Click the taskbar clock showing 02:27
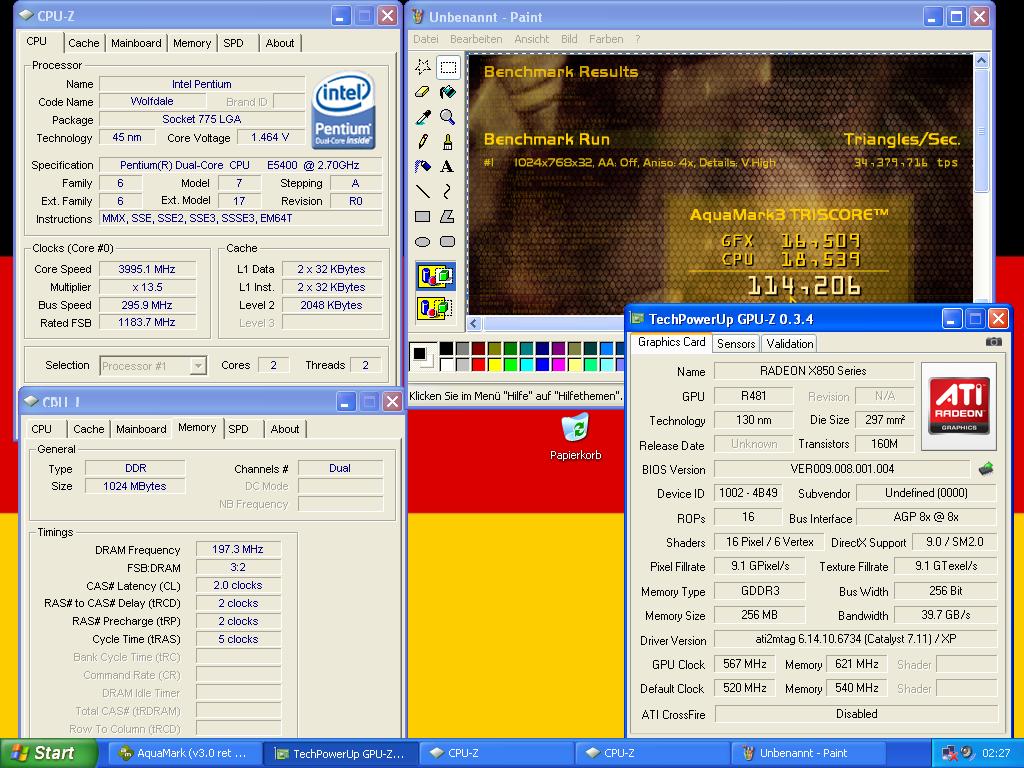The width and height of the screenshot is (1024, 768). pos(996,753)
